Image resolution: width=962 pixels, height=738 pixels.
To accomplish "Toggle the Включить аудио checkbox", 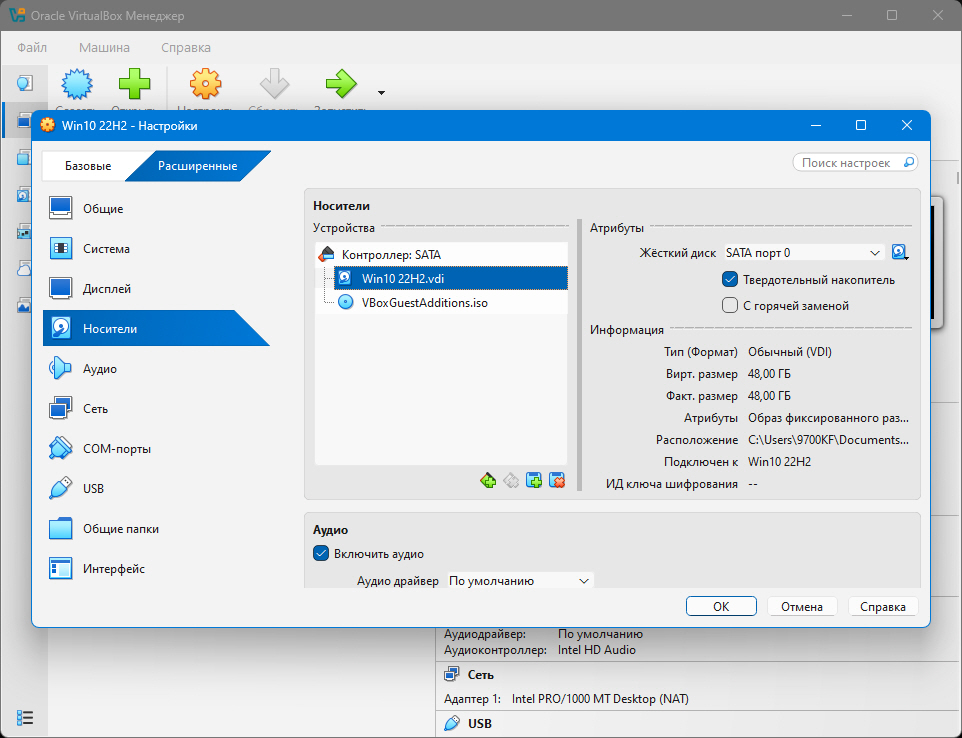I will 321,553.
